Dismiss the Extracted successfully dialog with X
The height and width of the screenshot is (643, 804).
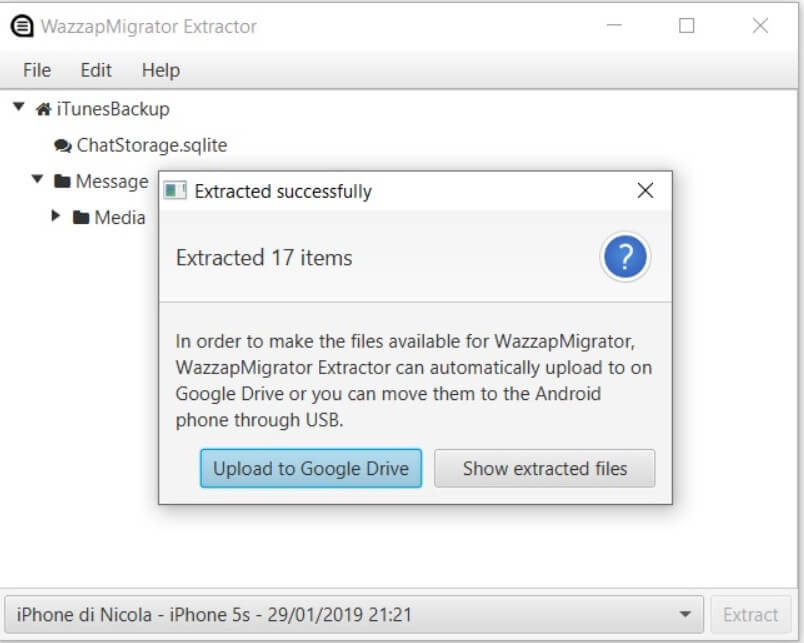pos(645,190)
